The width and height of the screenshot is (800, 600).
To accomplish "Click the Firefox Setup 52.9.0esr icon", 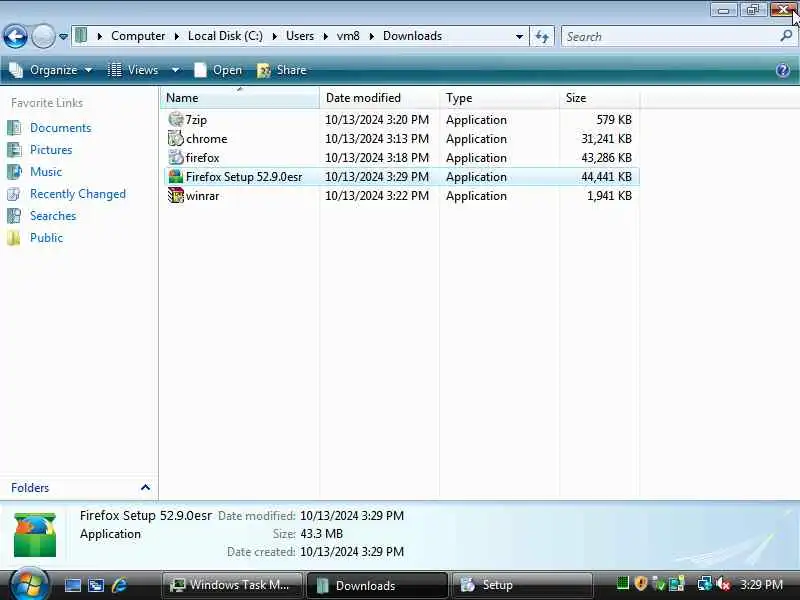I will [176, 177].
